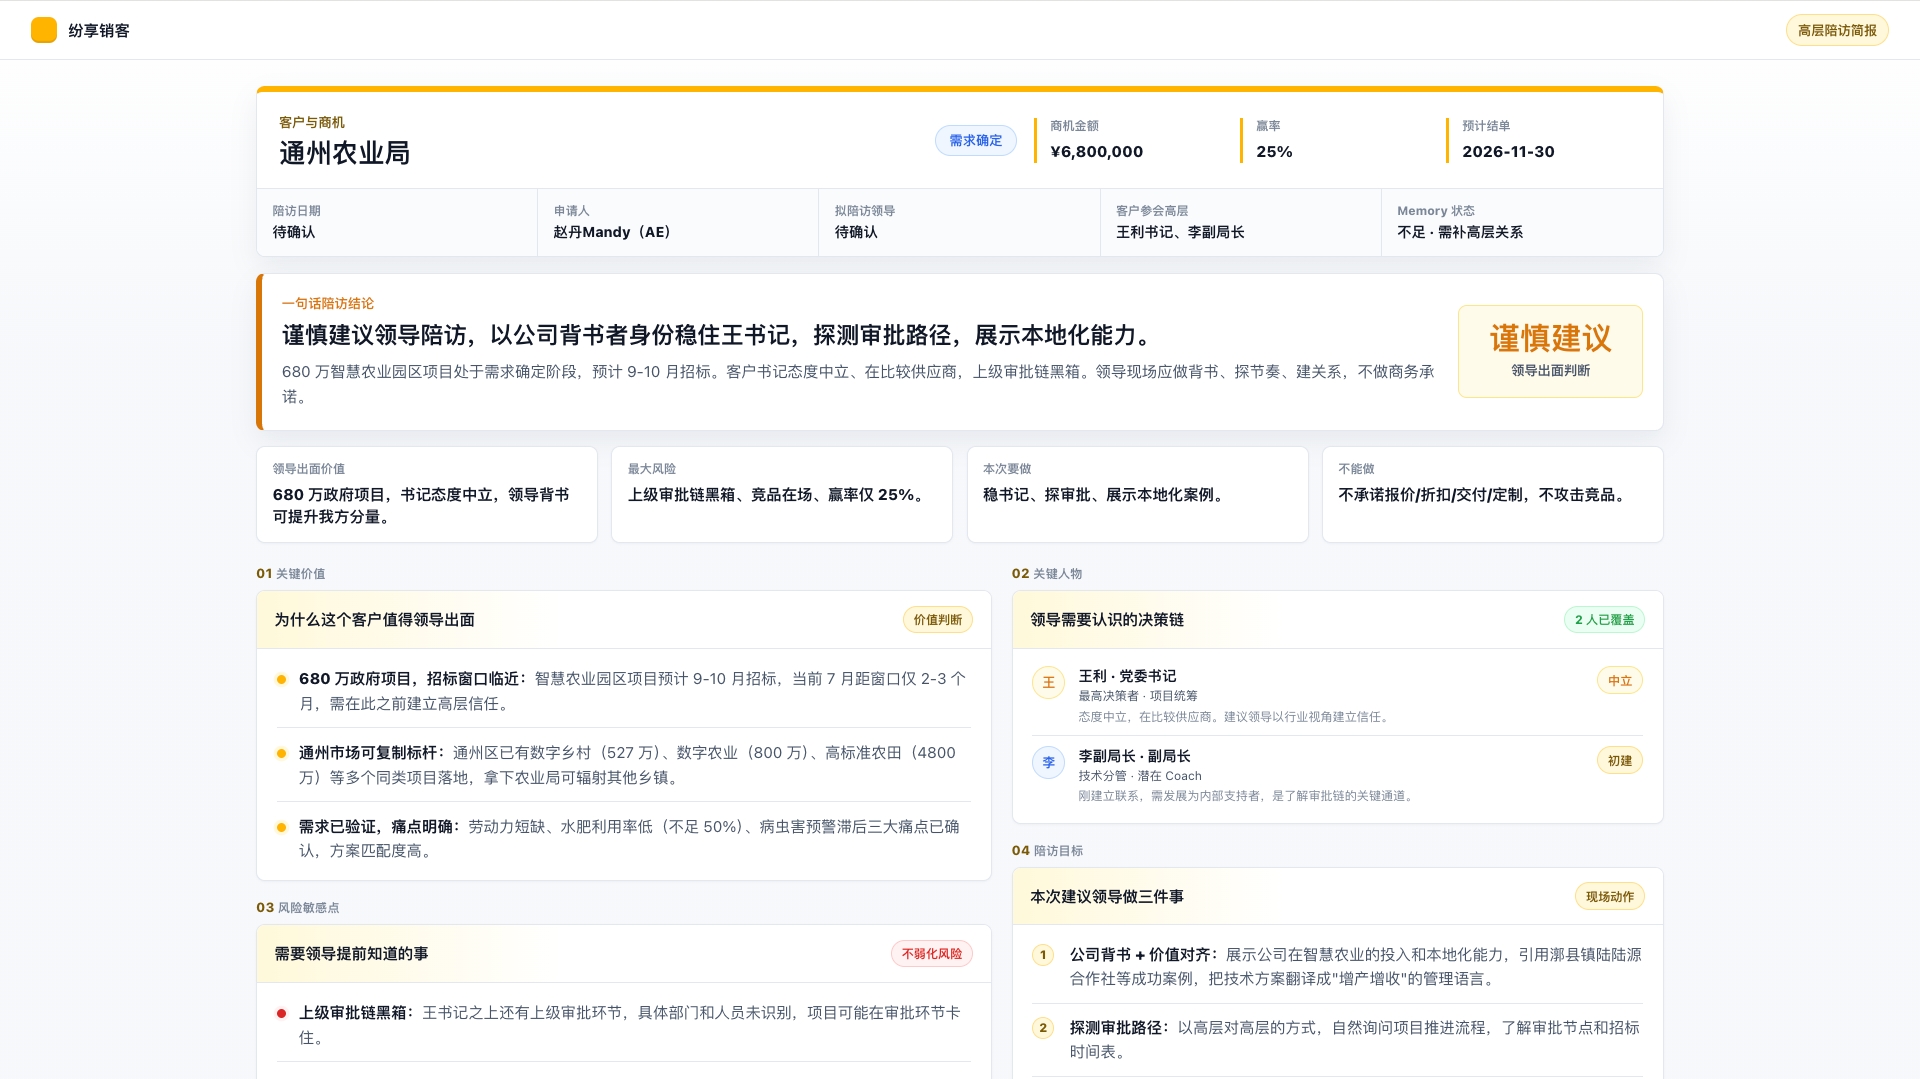The image size is (1920, 1079).
Task: Click the 680 万政府项目，招标窗口临近 bullet
Action: pyautogui.click(x=624, y=691)
